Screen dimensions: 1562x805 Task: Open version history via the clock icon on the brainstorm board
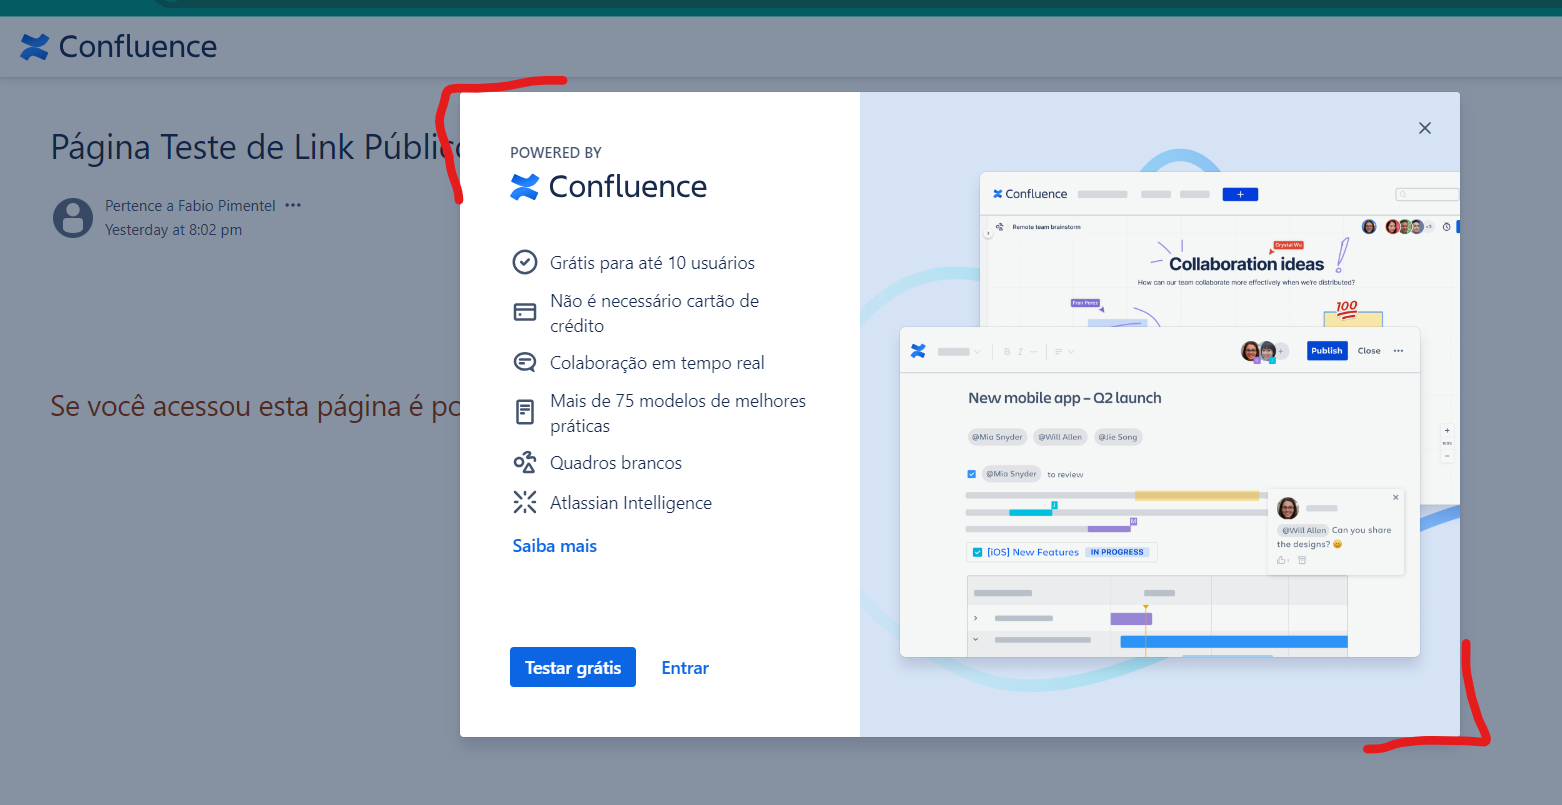(1447, 227)
